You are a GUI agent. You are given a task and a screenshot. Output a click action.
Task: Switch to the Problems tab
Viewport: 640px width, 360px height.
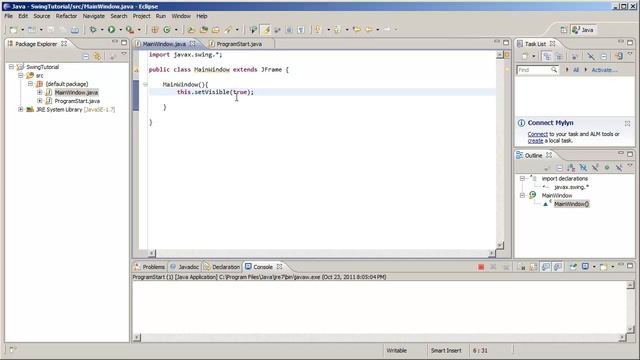(150, 267)
